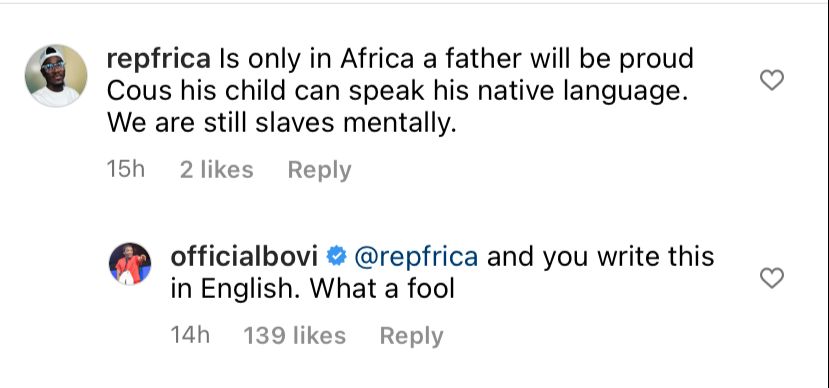Reply to repfrica's comment

coord(319,170)
